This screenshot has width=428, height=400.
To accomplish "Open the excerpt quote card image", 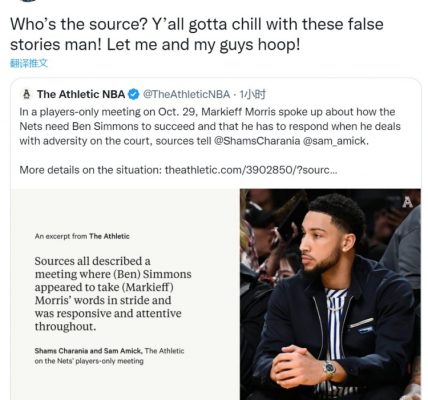I will pyautogui.click(x=125, y=294).
